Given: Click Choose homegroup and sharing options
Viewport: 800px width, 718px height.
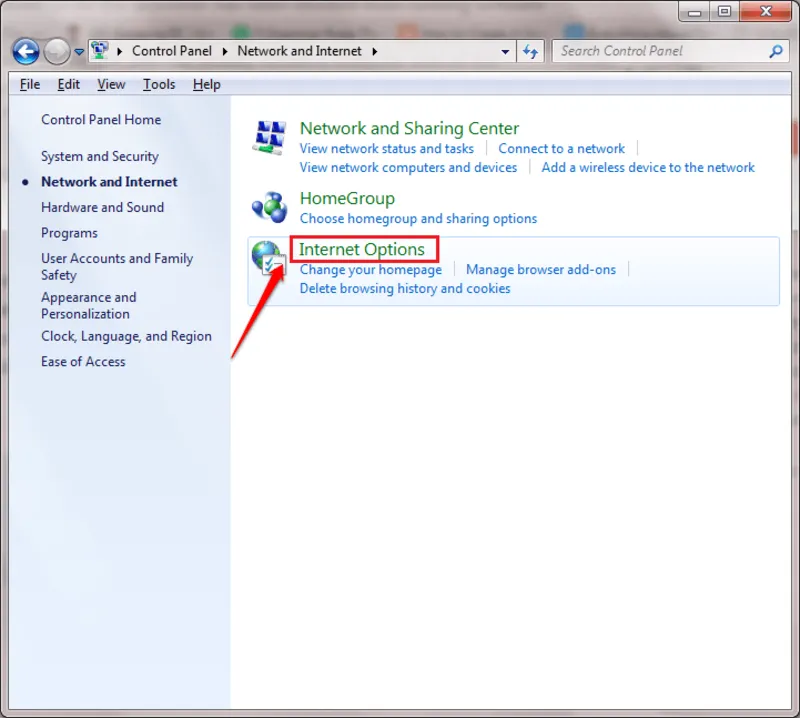Looking at the screenshot, I should click(x=418, y=218).
